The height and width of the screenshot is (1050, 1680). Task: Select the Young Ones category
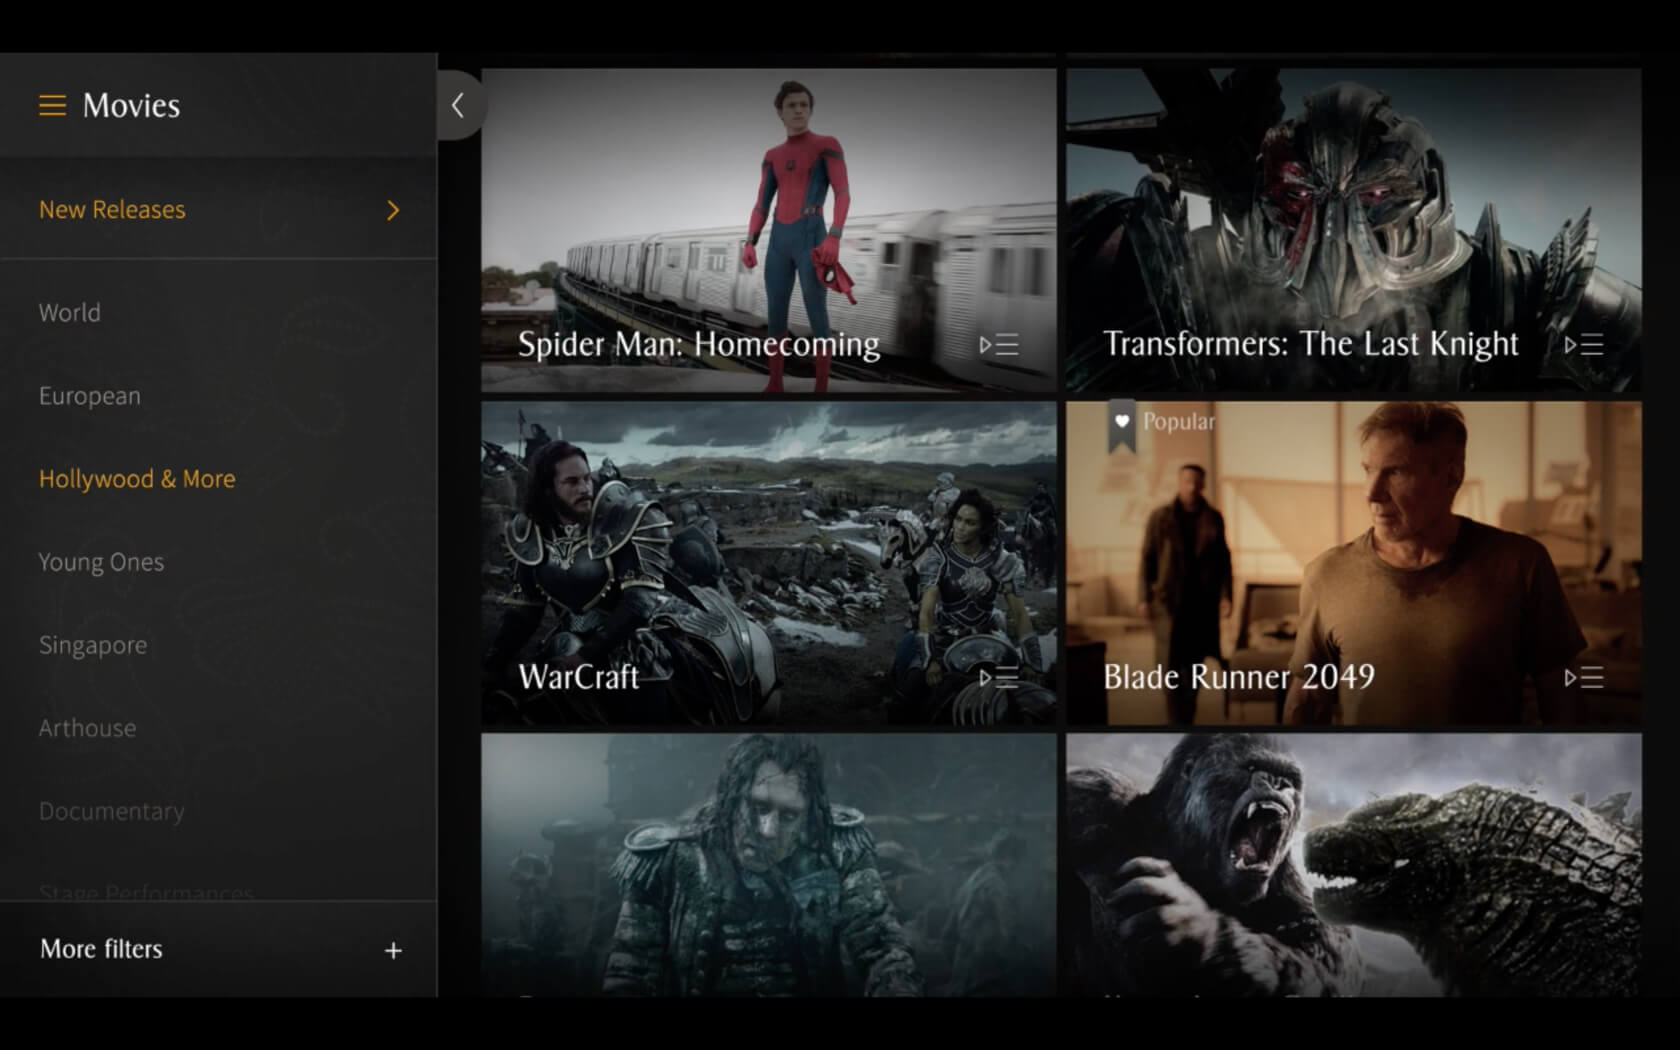[101, 562]
